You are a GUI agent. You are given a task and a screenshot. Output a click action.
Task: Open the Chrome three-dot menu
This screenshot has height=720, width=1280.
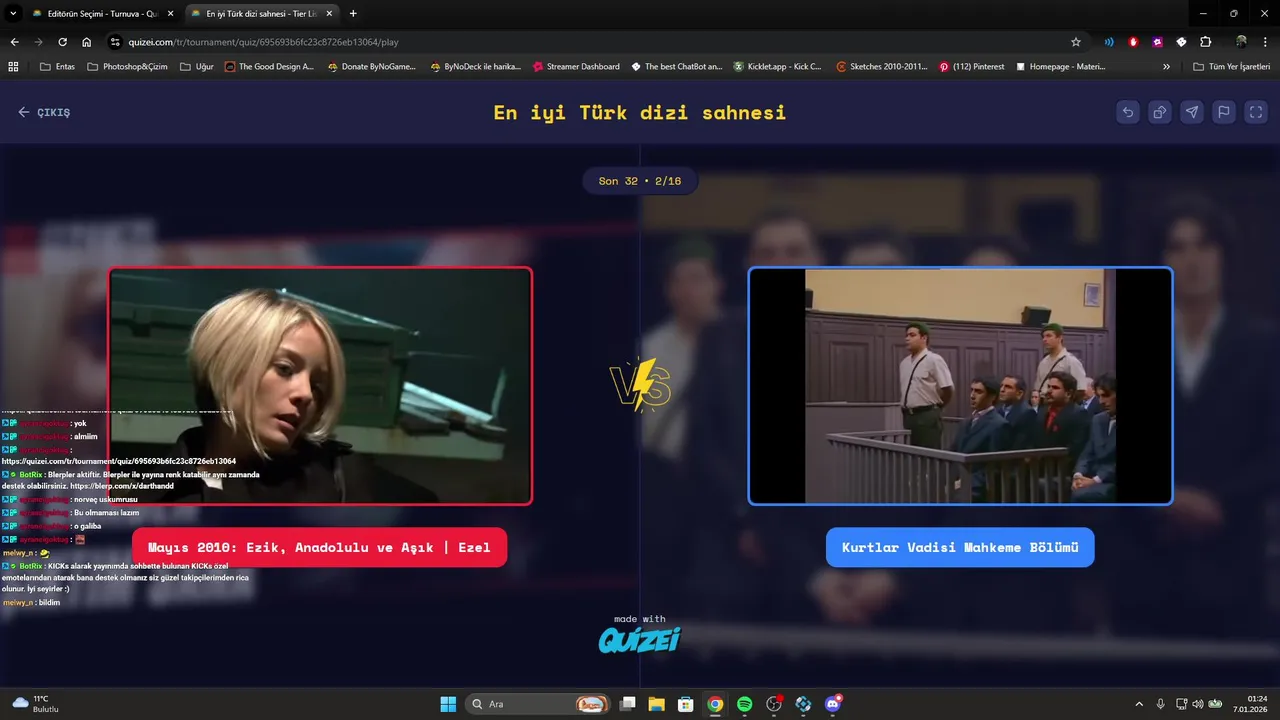coord(1266,42)
